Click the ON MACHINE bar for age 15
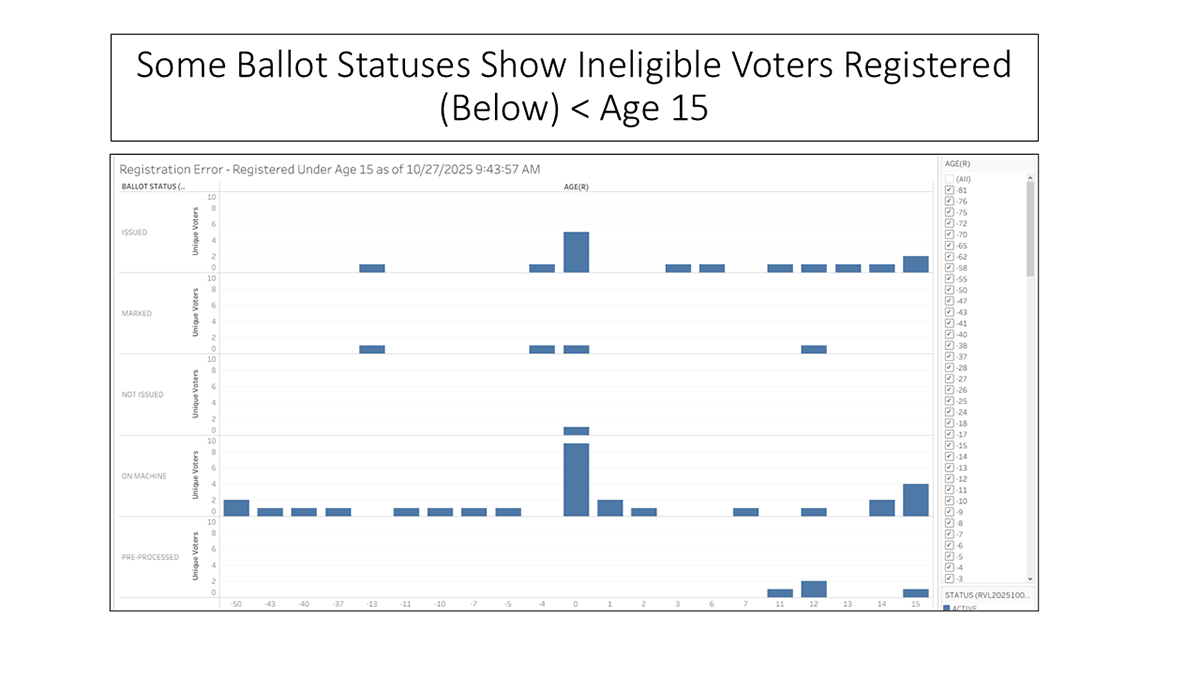1200x675 pixels. (915, 500)
